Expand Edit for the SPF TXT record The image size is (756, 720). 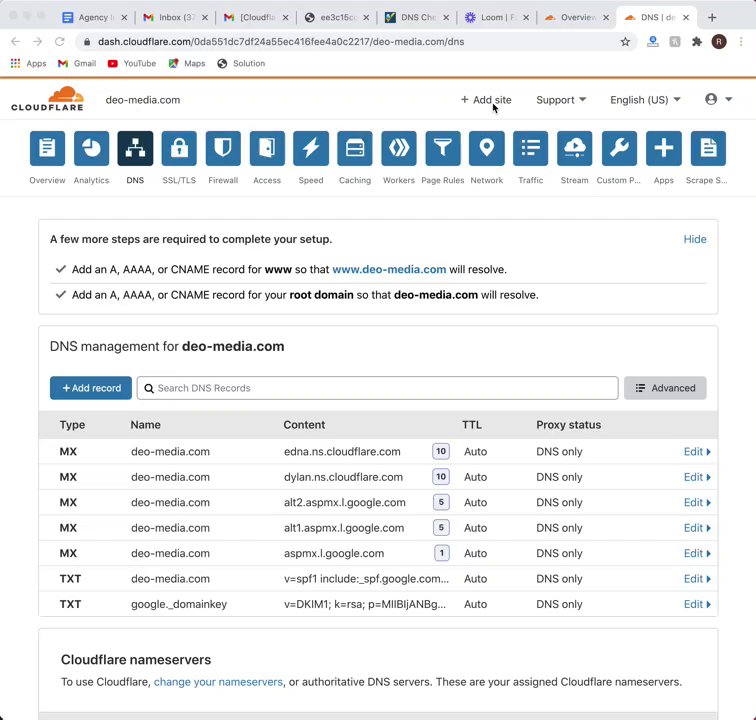tap(697, 579)
